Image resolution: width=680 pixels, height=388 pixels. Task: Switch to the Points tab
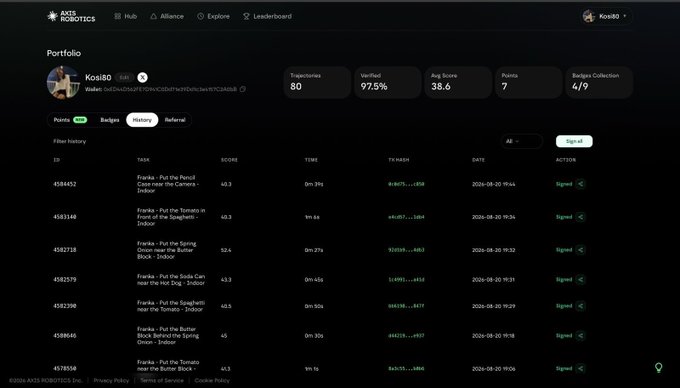(x=70, y=120)
